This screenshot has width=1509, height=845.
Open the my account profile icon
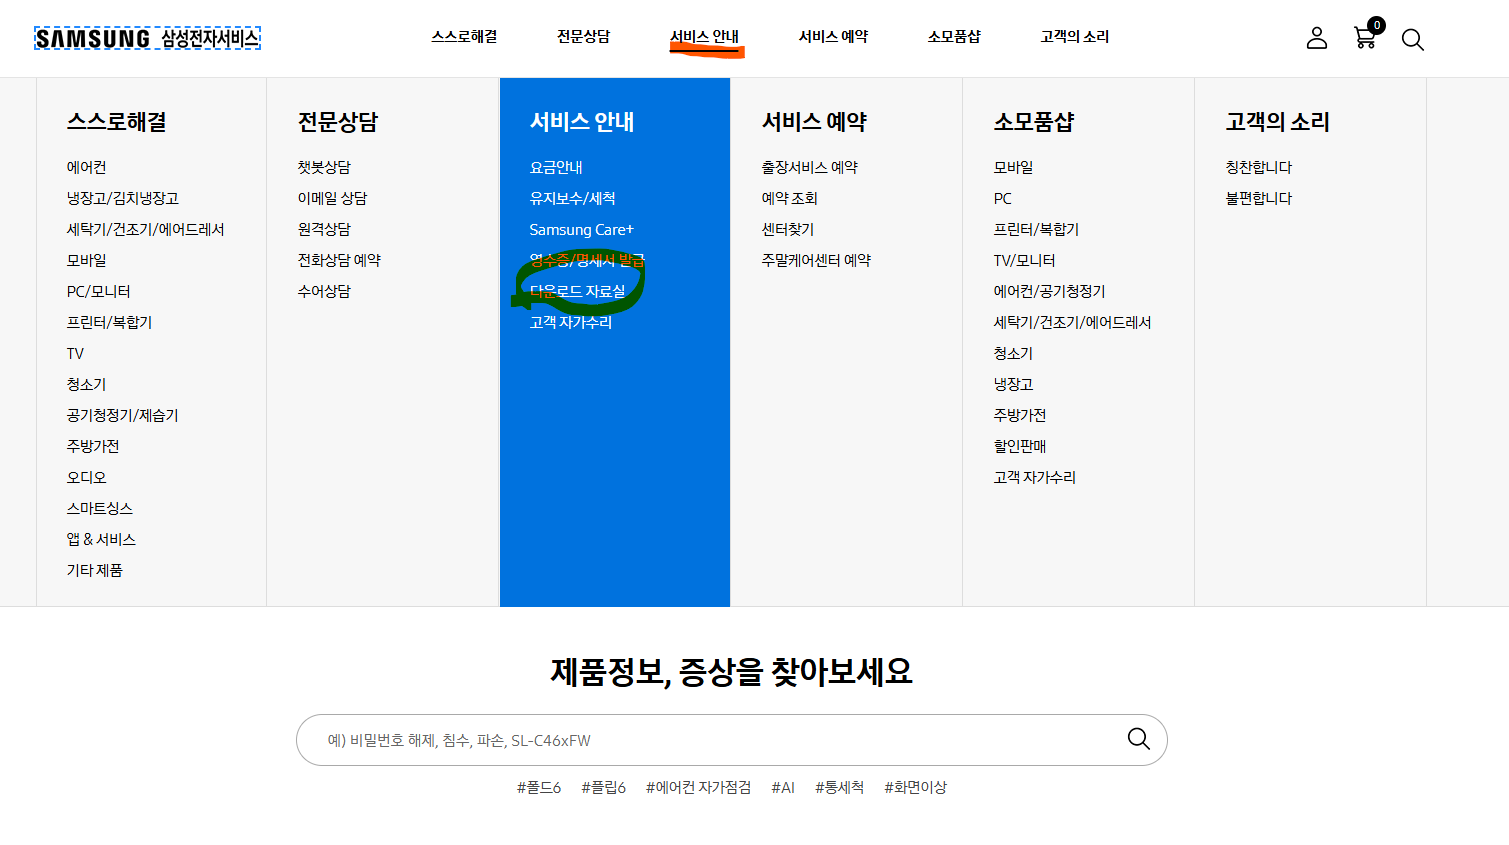(x=1316, y=38)
